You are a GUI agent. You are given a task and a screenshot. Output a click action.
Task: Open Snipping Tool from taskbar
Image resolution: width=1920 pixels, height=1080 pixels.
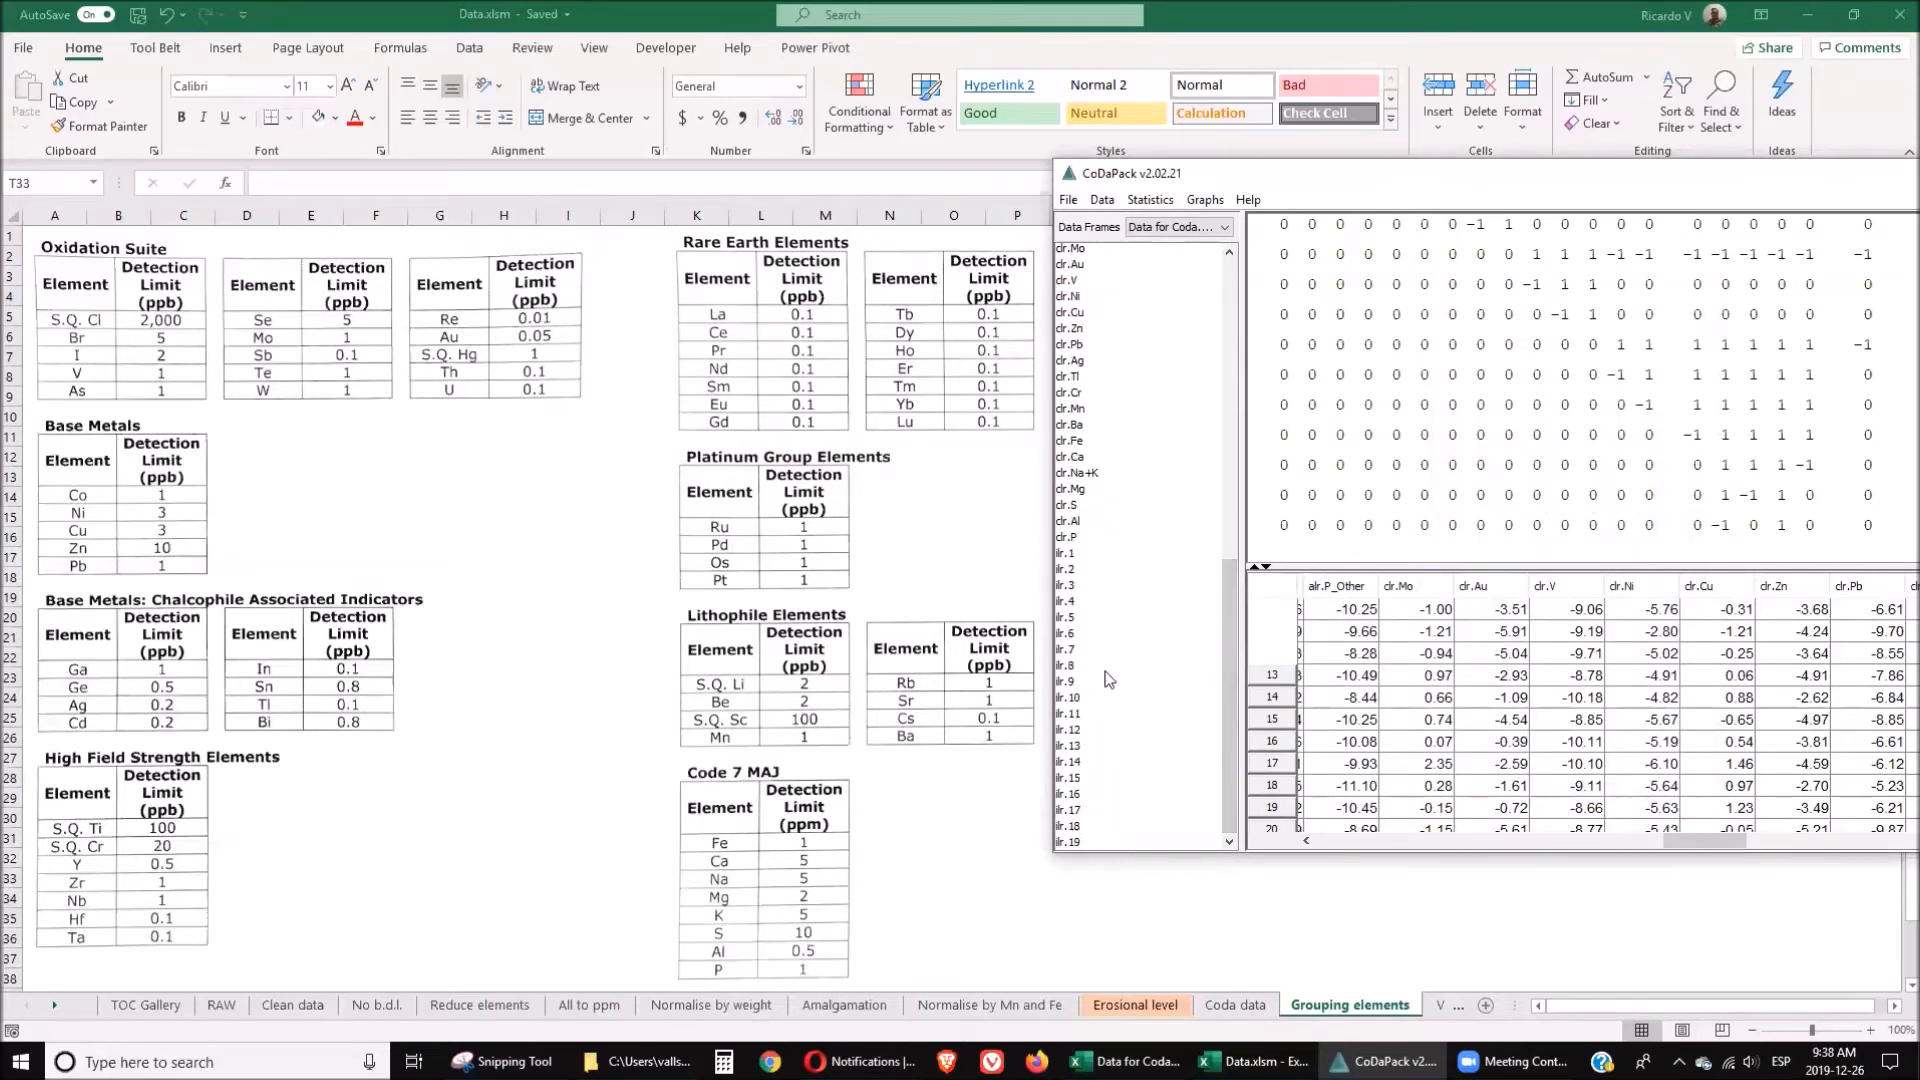(503, 1061)
